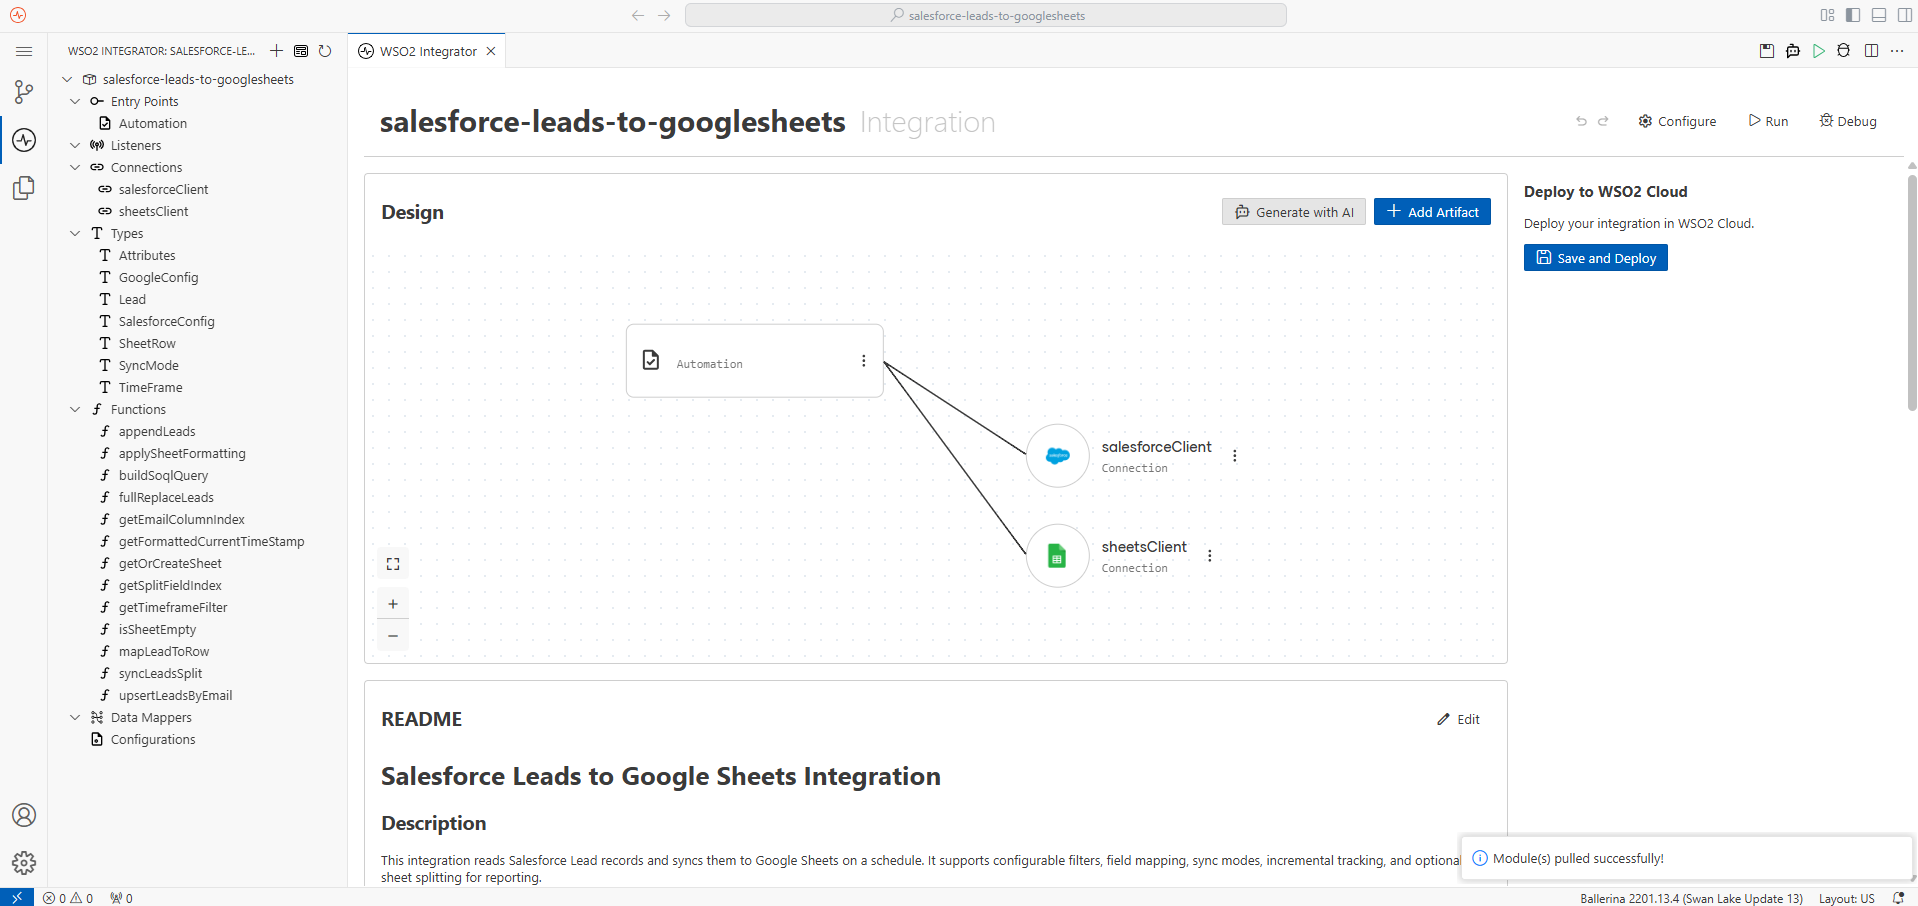Zoom out on the design canvas
The height and width of the screenshot is (906, 1918).
click(393, 636)
